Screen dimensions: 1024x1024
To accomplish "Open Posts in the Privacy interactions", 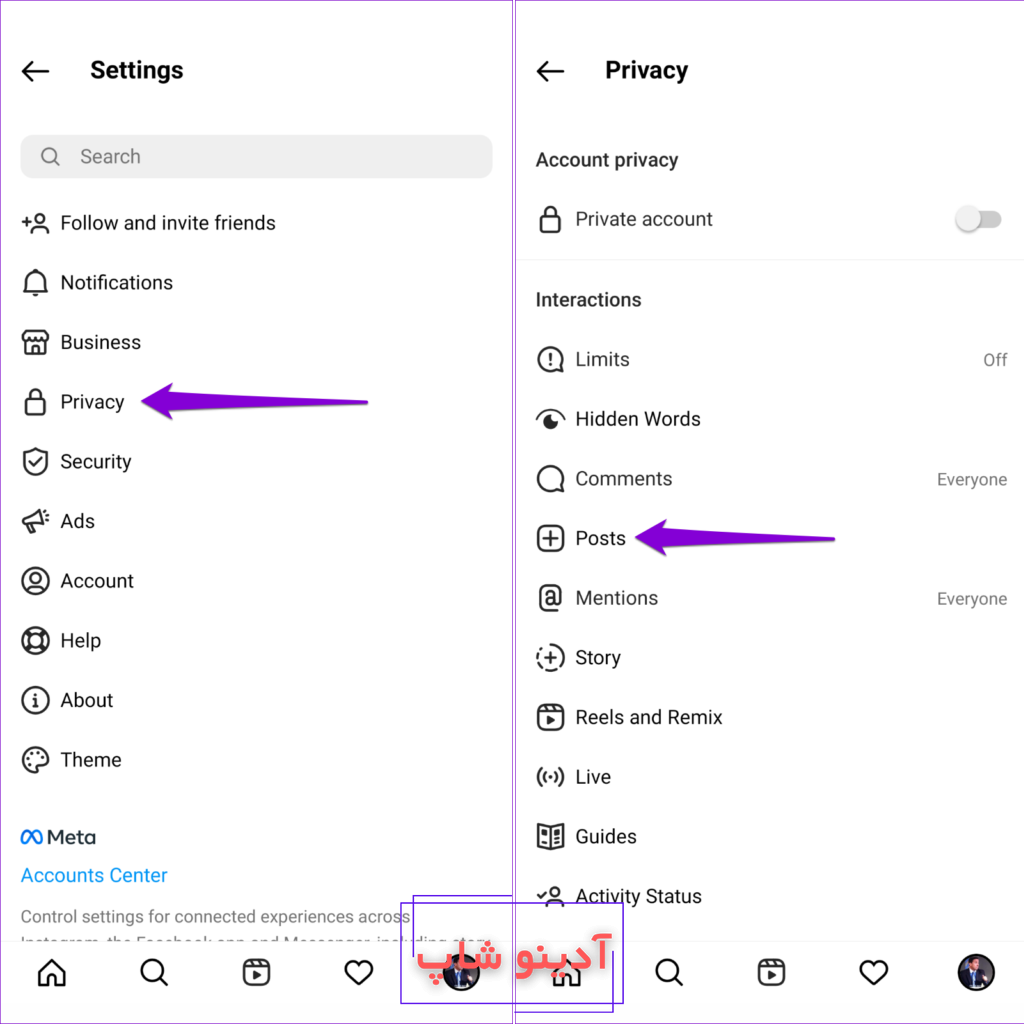I will 771,539.
